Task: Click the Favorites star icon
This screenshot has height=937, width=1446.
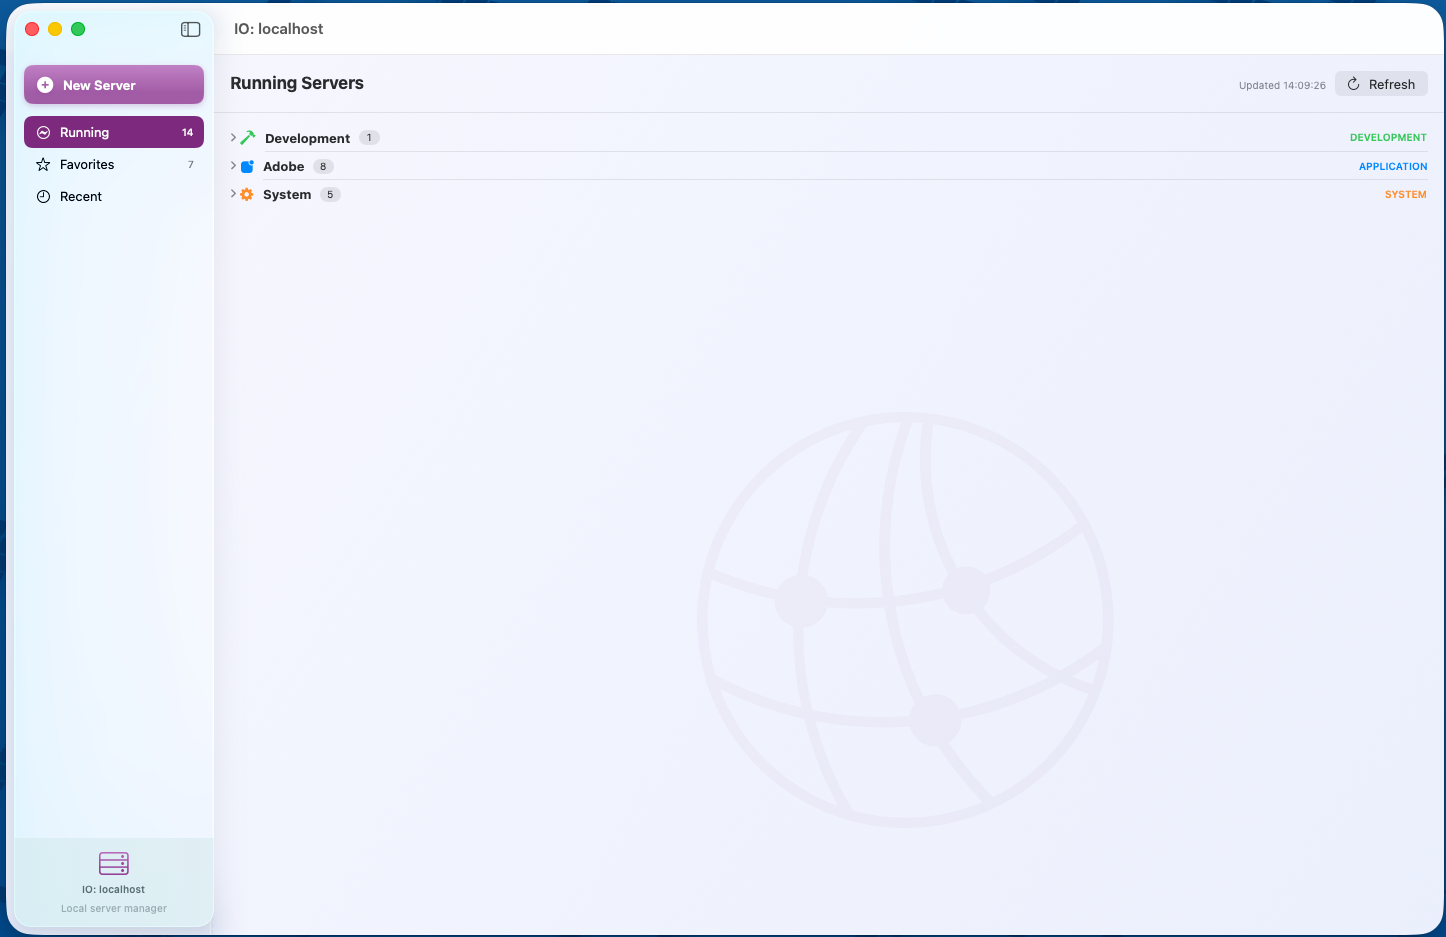Action: [43, 164]
